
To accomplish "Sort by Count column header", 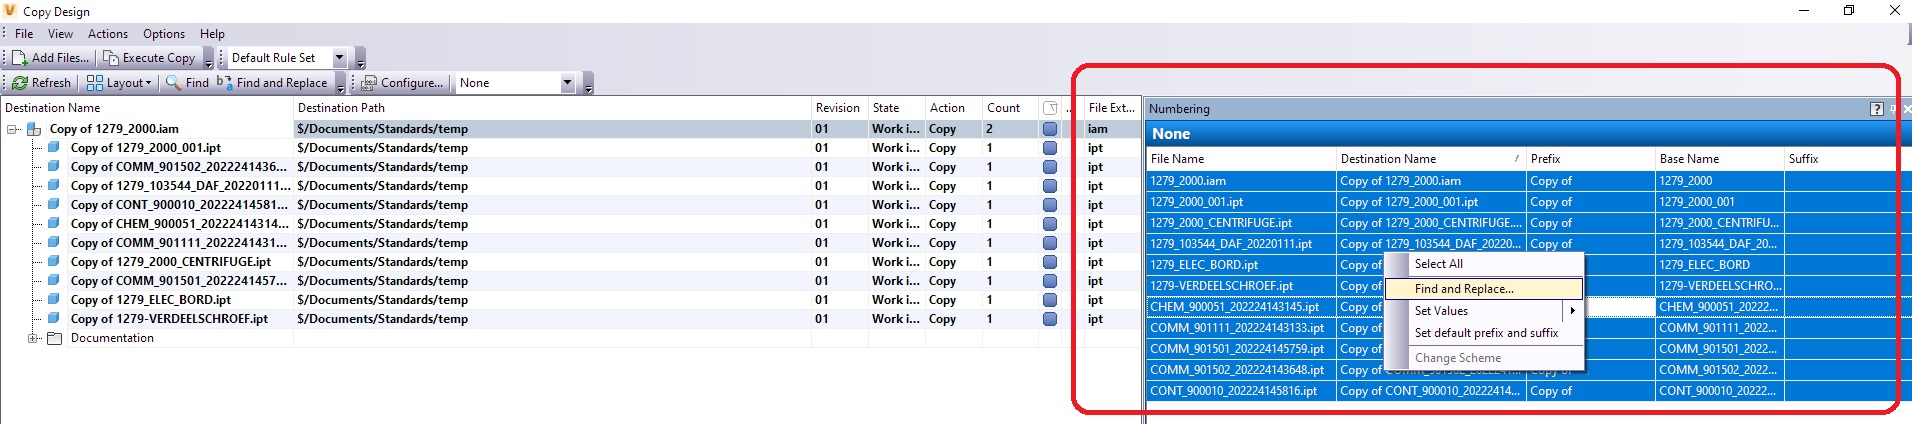I will (x=1010, y=108).
